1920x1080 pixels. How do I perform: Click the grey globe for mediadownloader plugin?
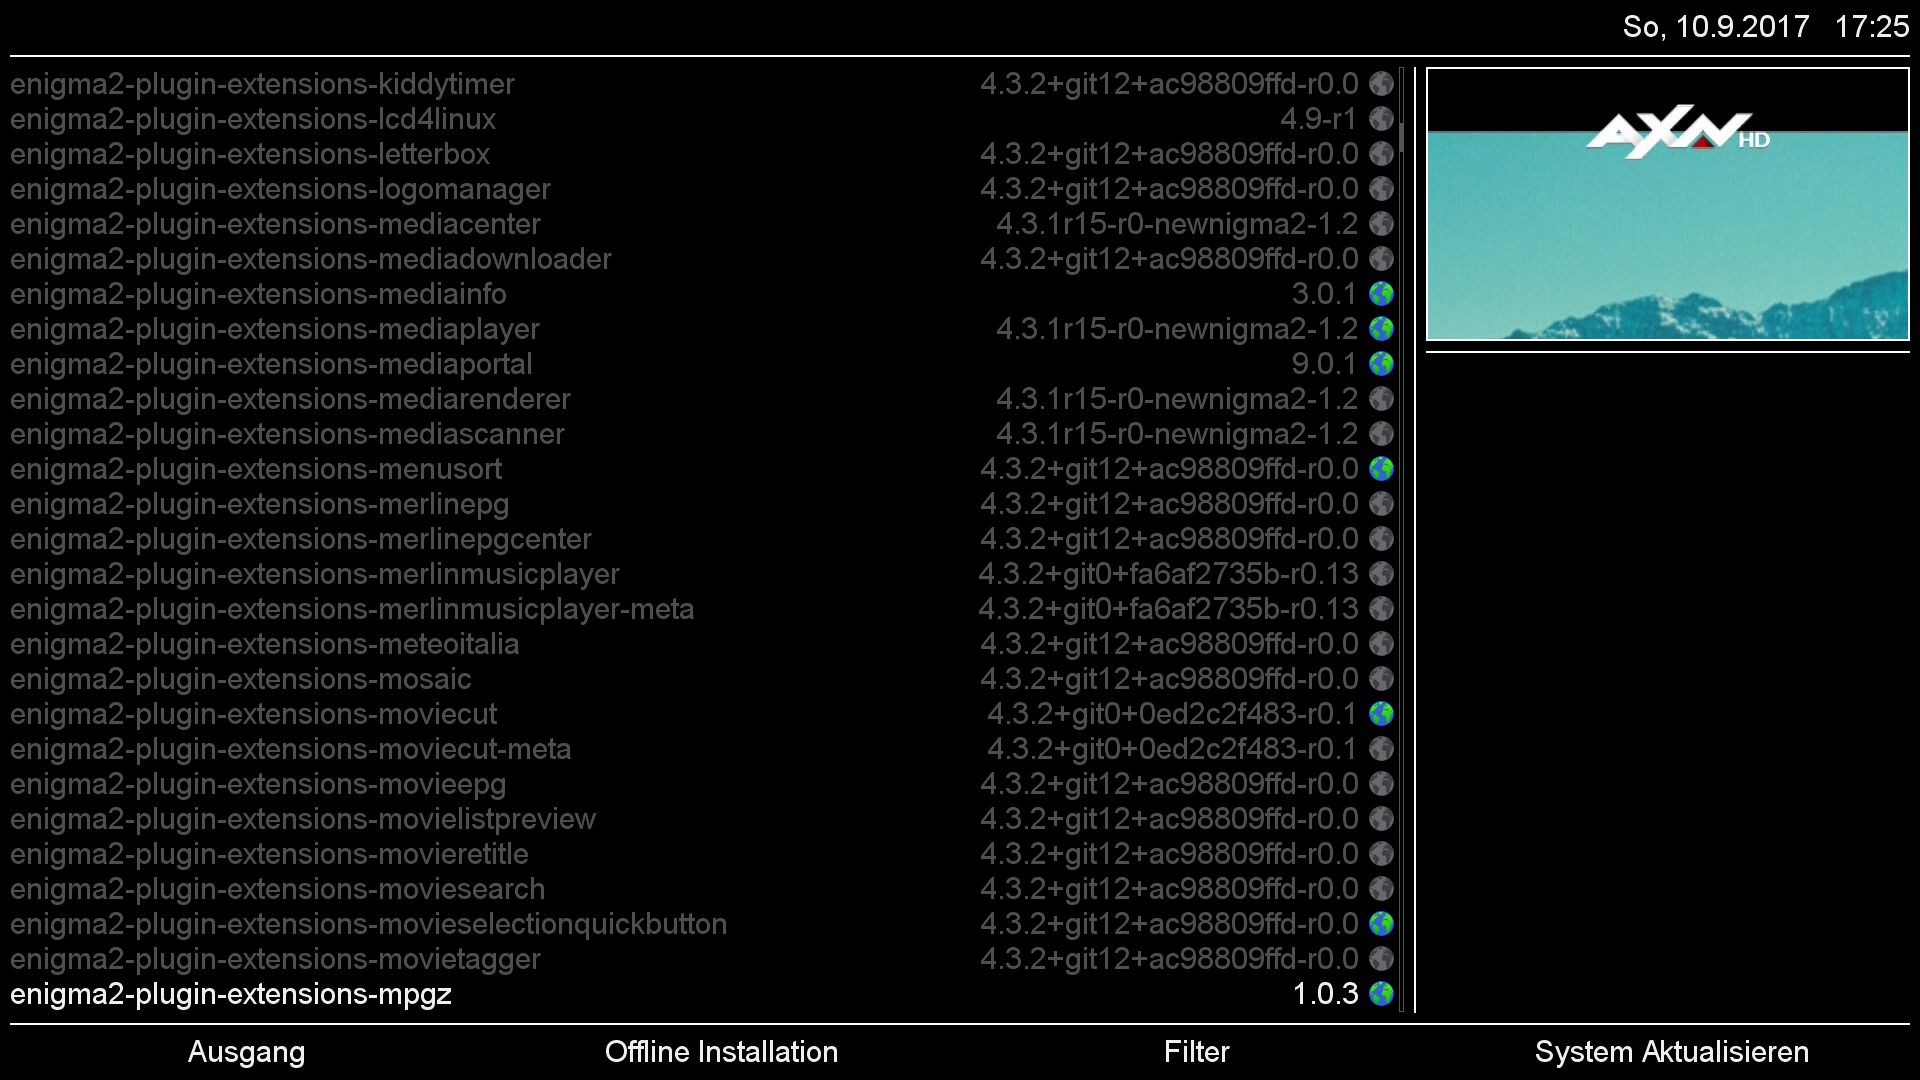tap(1381, 259)
